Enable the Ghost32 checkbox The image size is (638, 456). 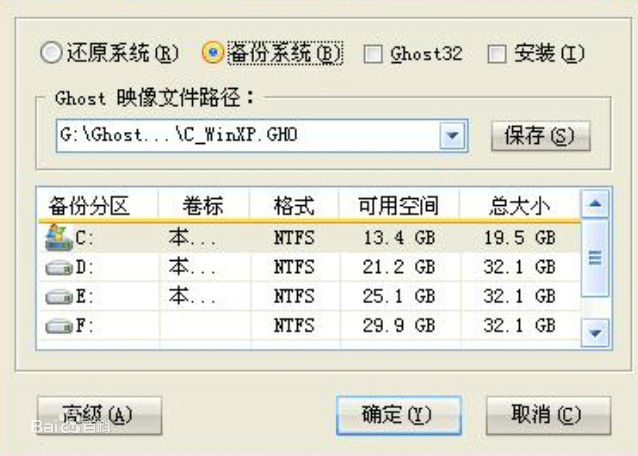[x=373, y=54]
